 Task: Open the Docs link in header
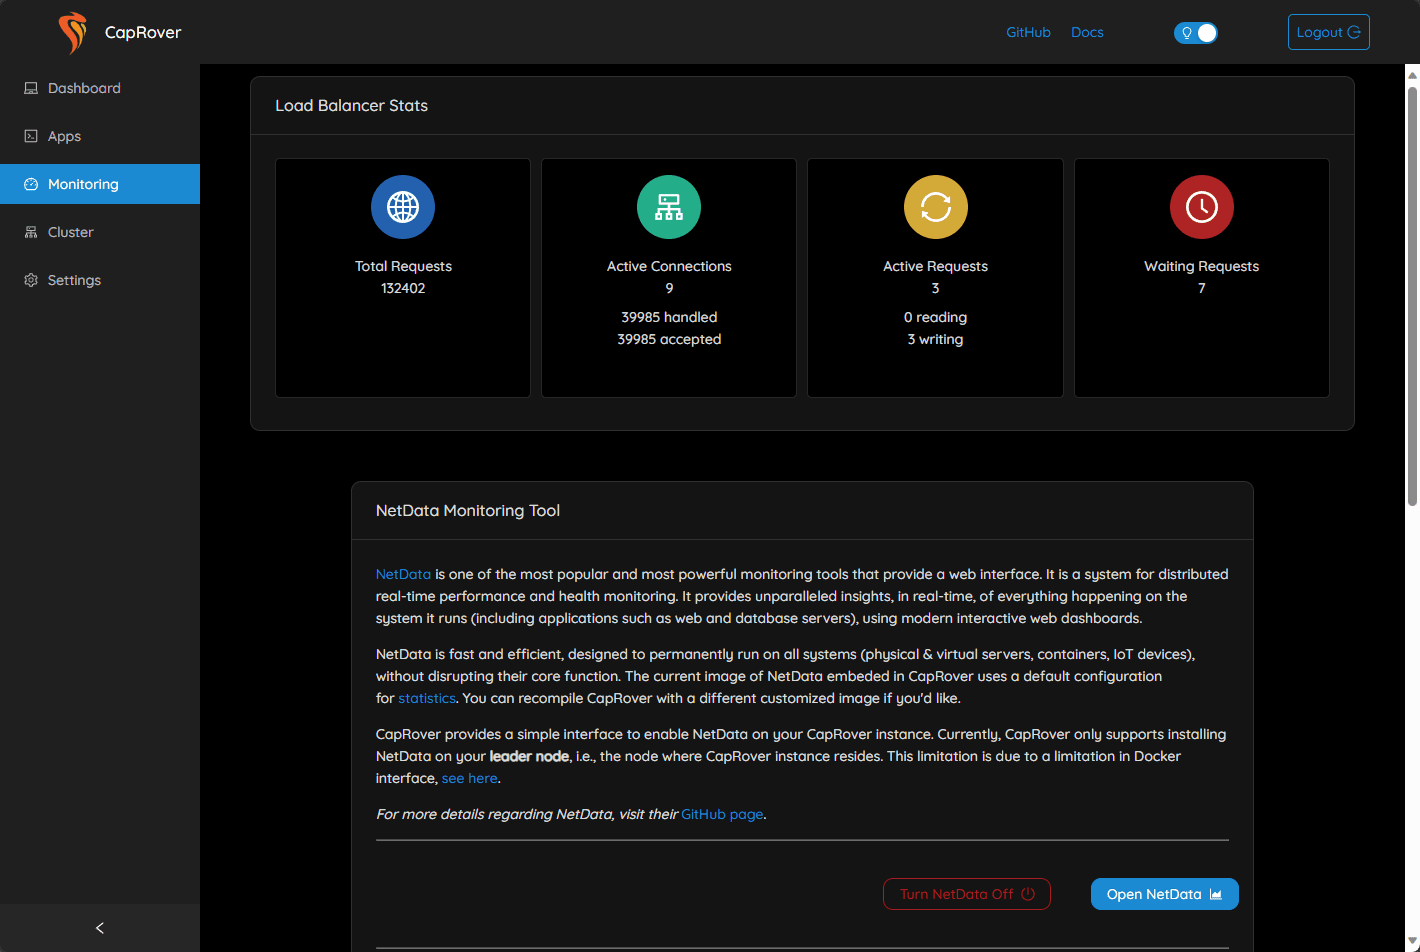1087,32
